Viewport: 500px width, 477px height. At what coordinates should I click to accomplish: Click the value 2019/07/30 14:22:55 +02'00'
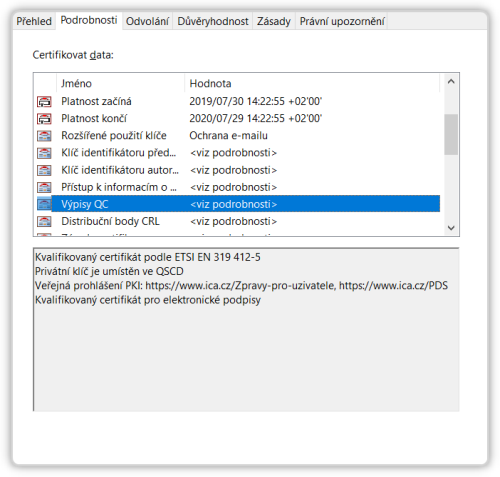tap(256, 101)
